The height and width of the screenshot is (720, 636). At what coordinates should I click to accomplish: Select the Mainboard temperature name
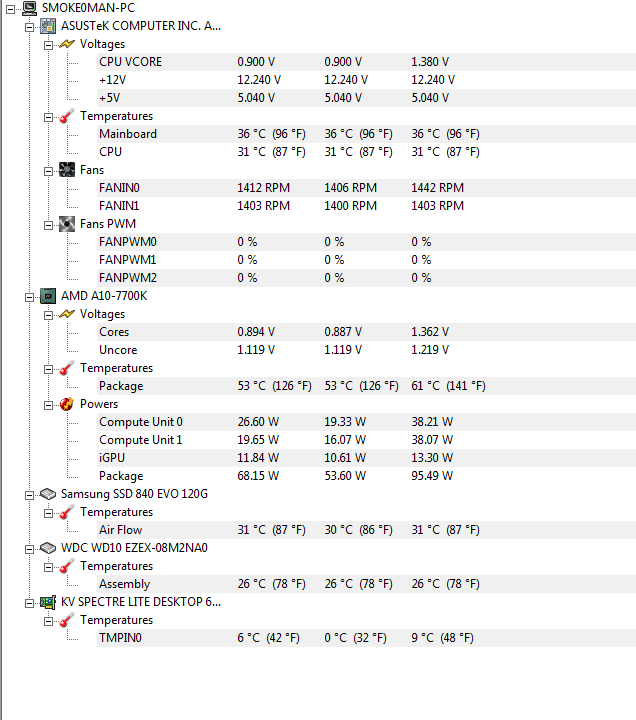[x=128, y=134]
